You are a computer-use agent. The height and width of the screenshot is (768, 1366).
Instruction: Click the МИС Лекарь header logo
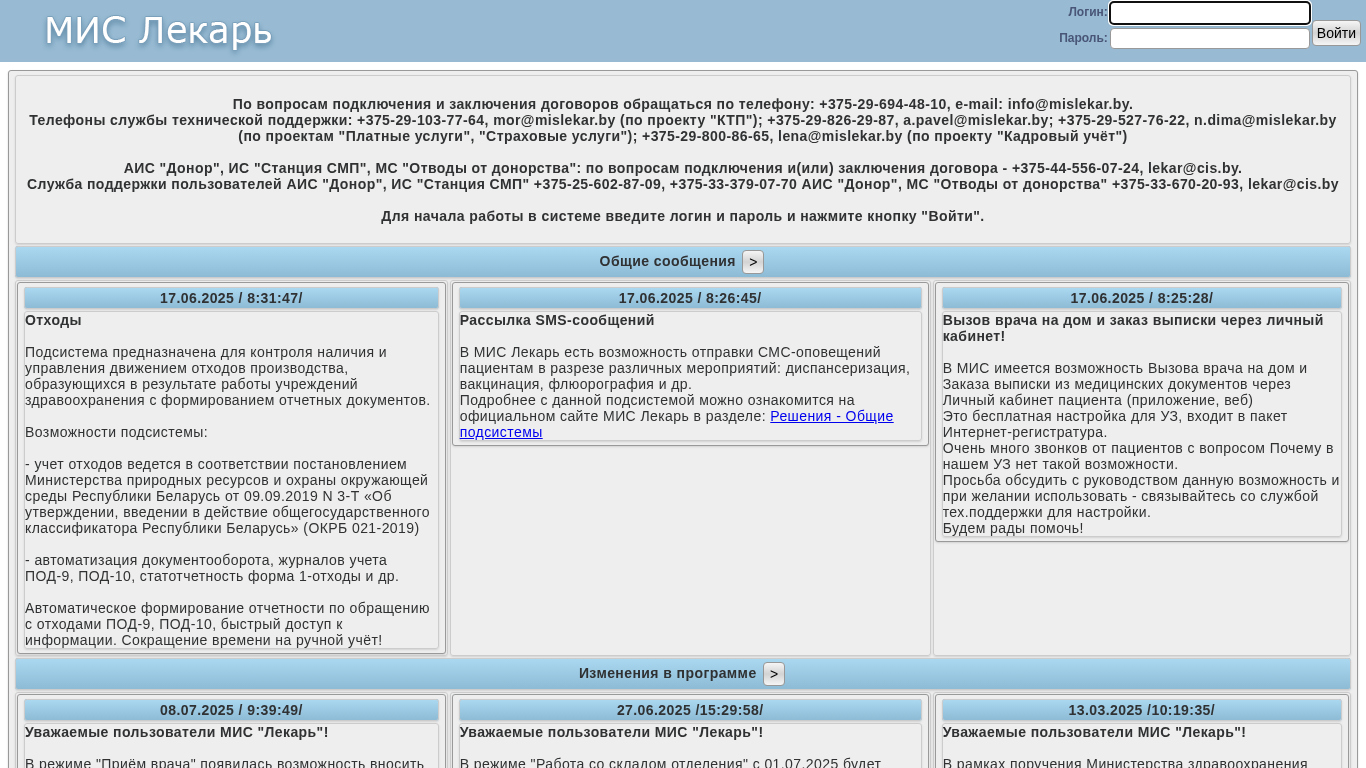click(158, 31)
